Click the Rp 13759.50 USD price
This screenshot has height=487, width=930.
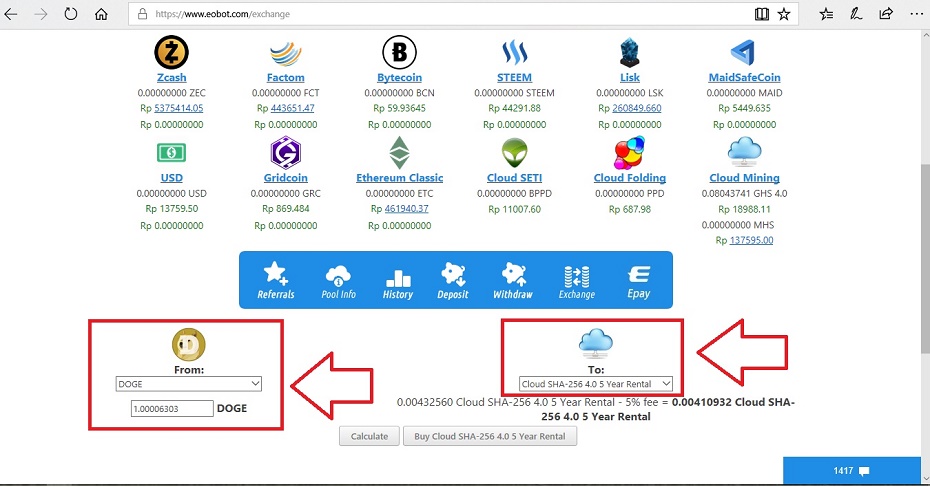click(x=171, y=209)
